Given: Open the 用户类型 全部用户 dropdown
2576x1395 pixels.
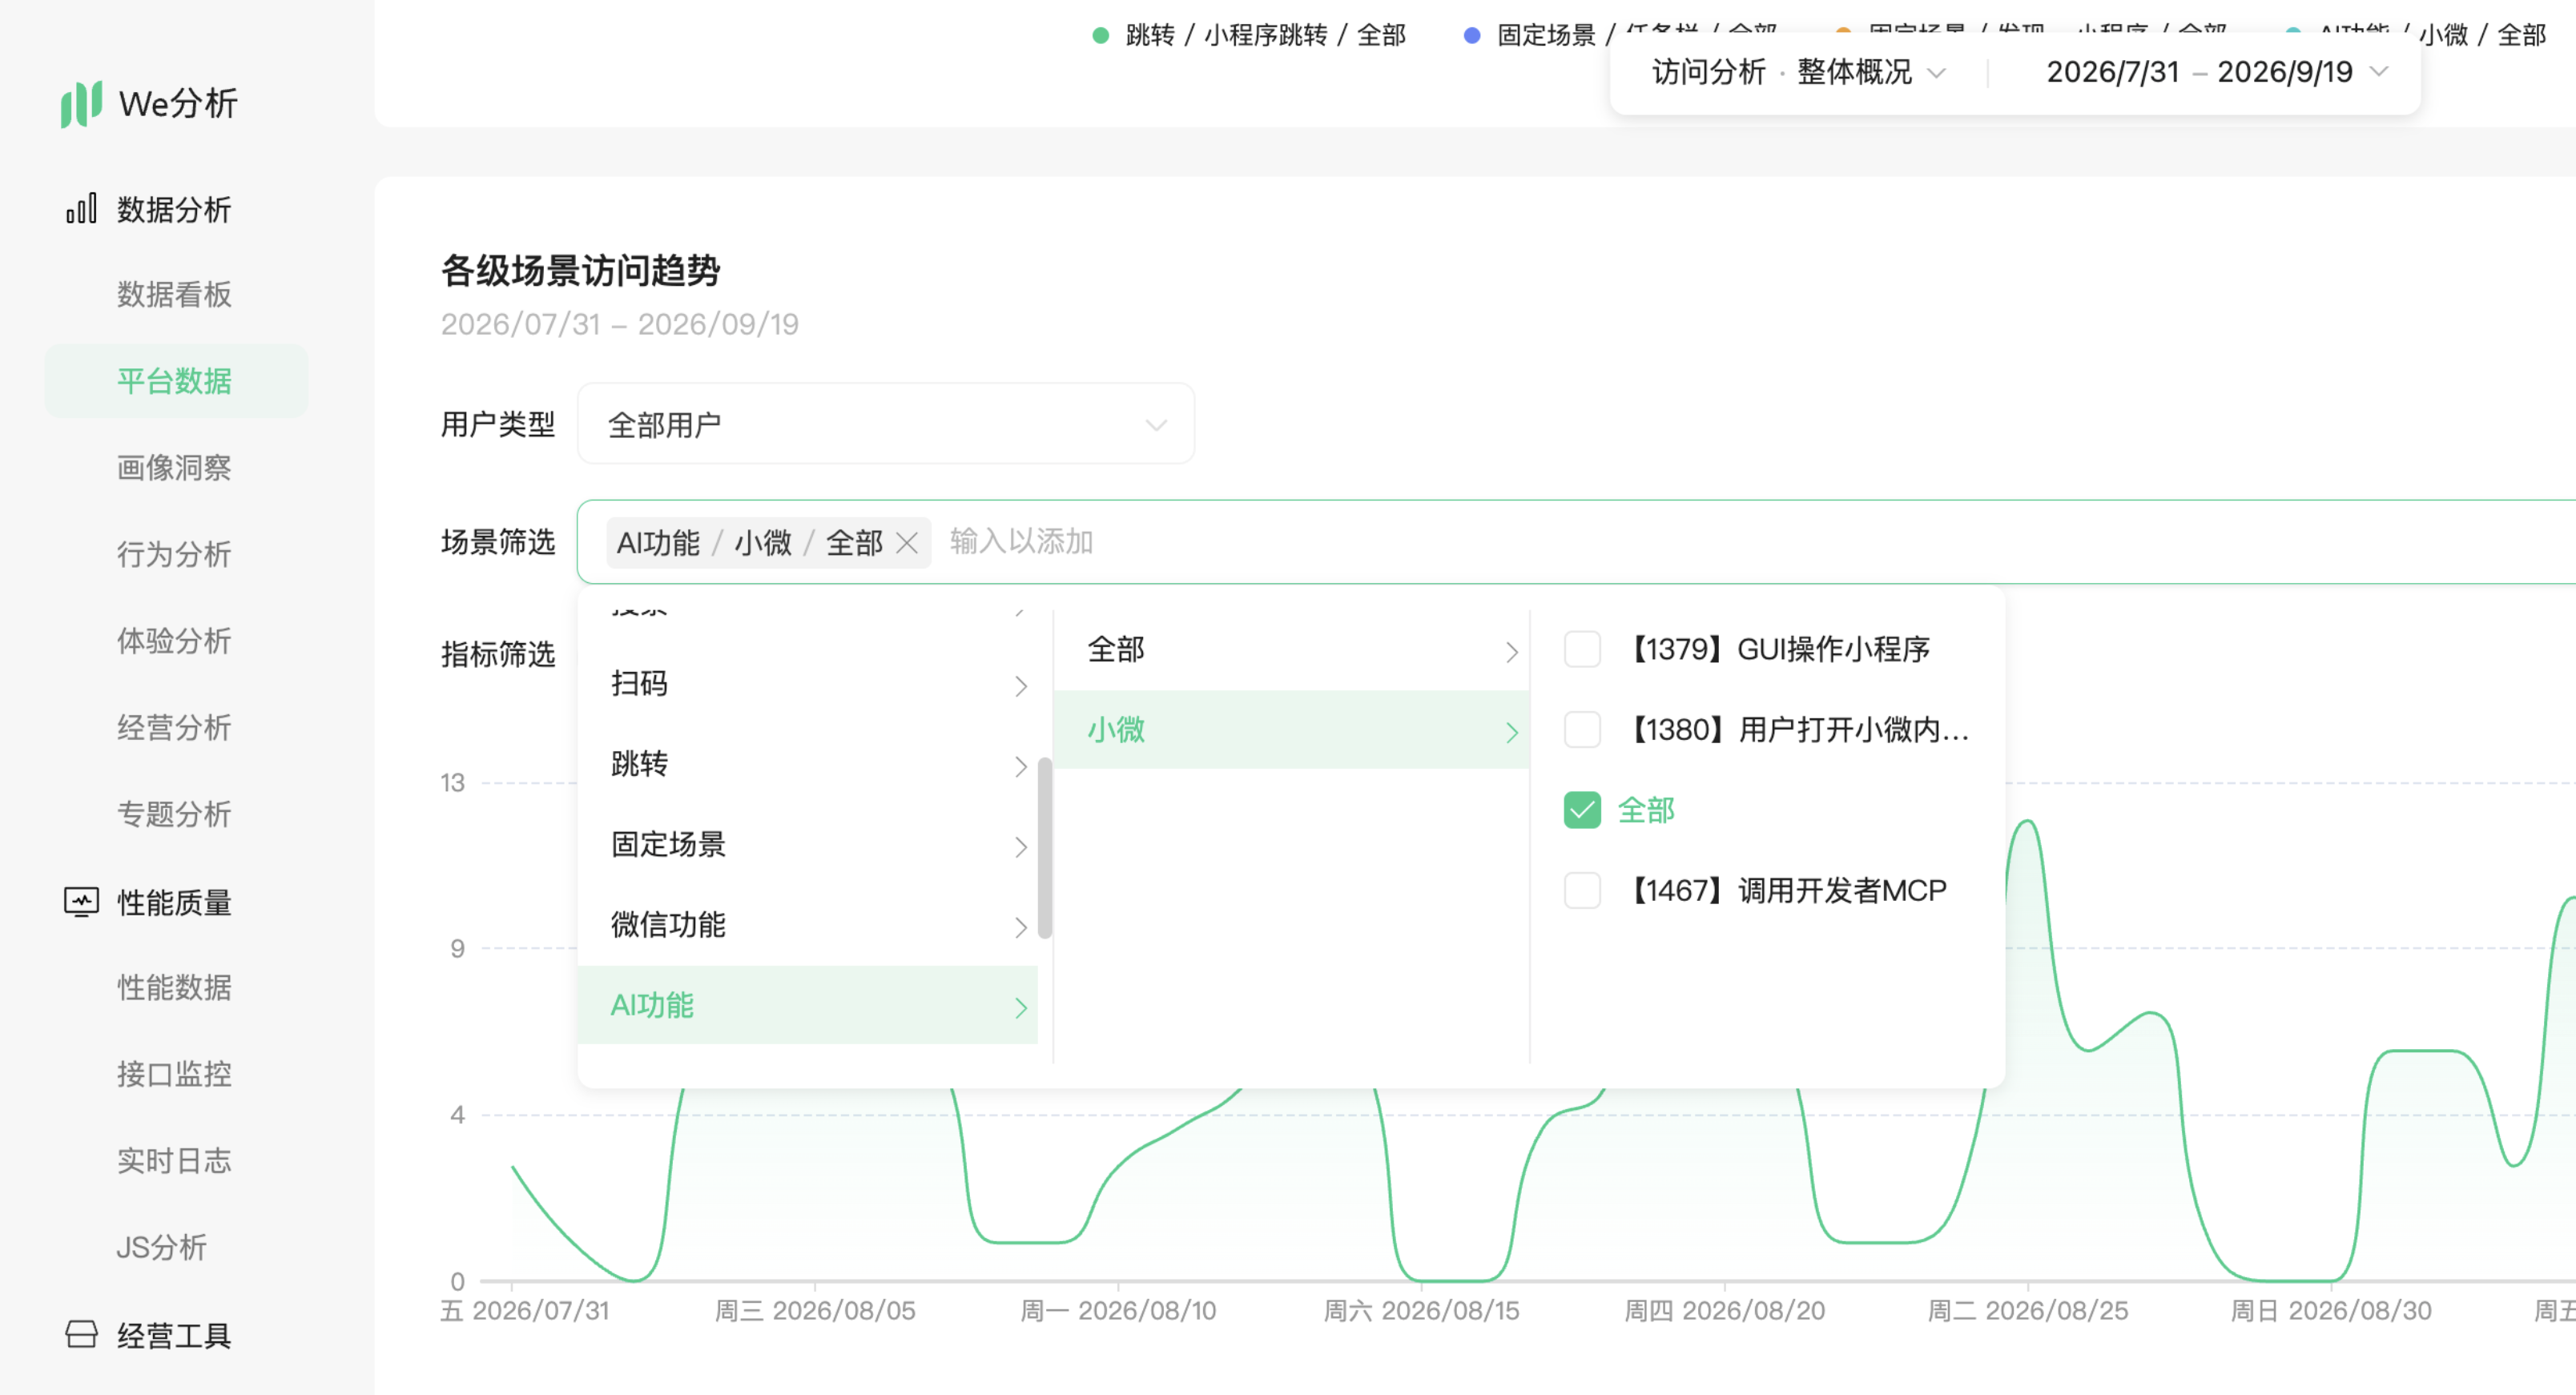Looking at the screenshot, I should pos(886,424).
